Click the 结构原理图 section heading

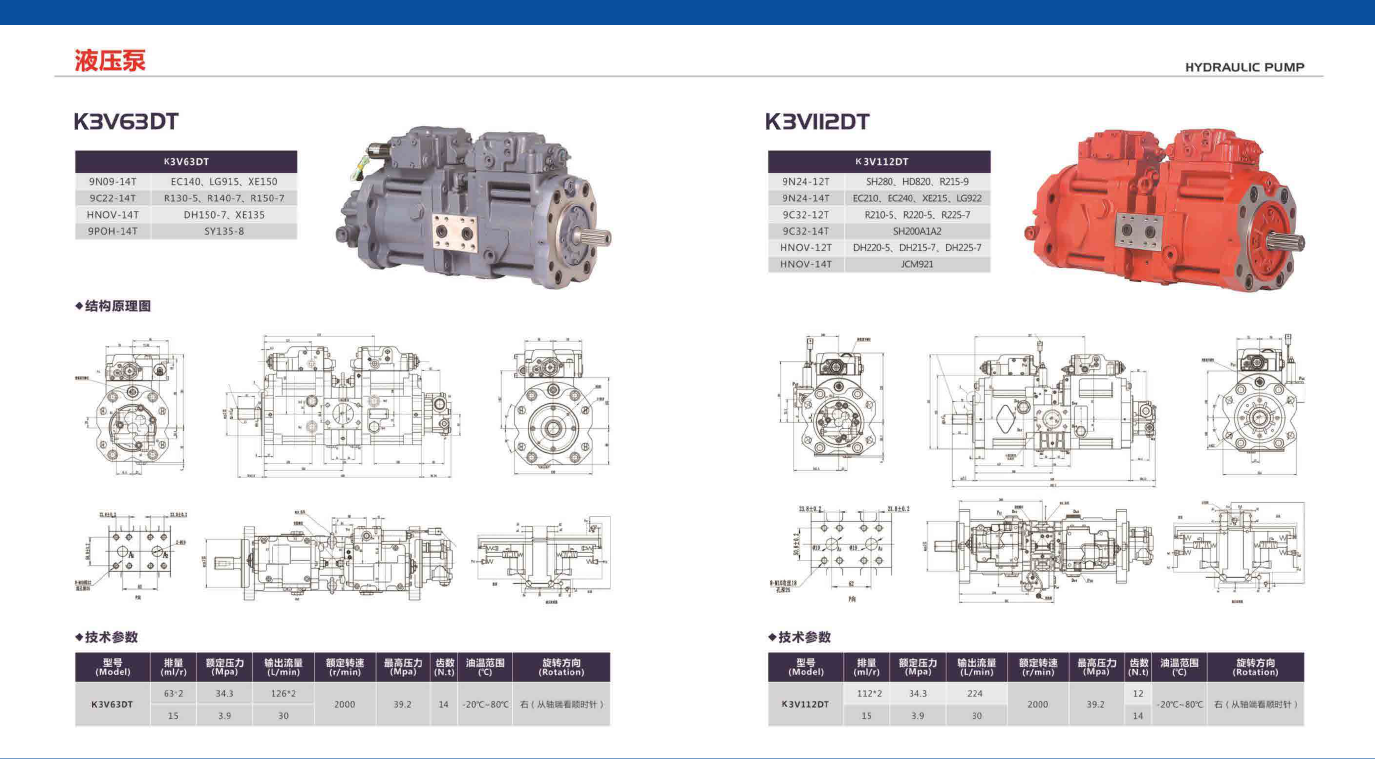tap(113, 306)
